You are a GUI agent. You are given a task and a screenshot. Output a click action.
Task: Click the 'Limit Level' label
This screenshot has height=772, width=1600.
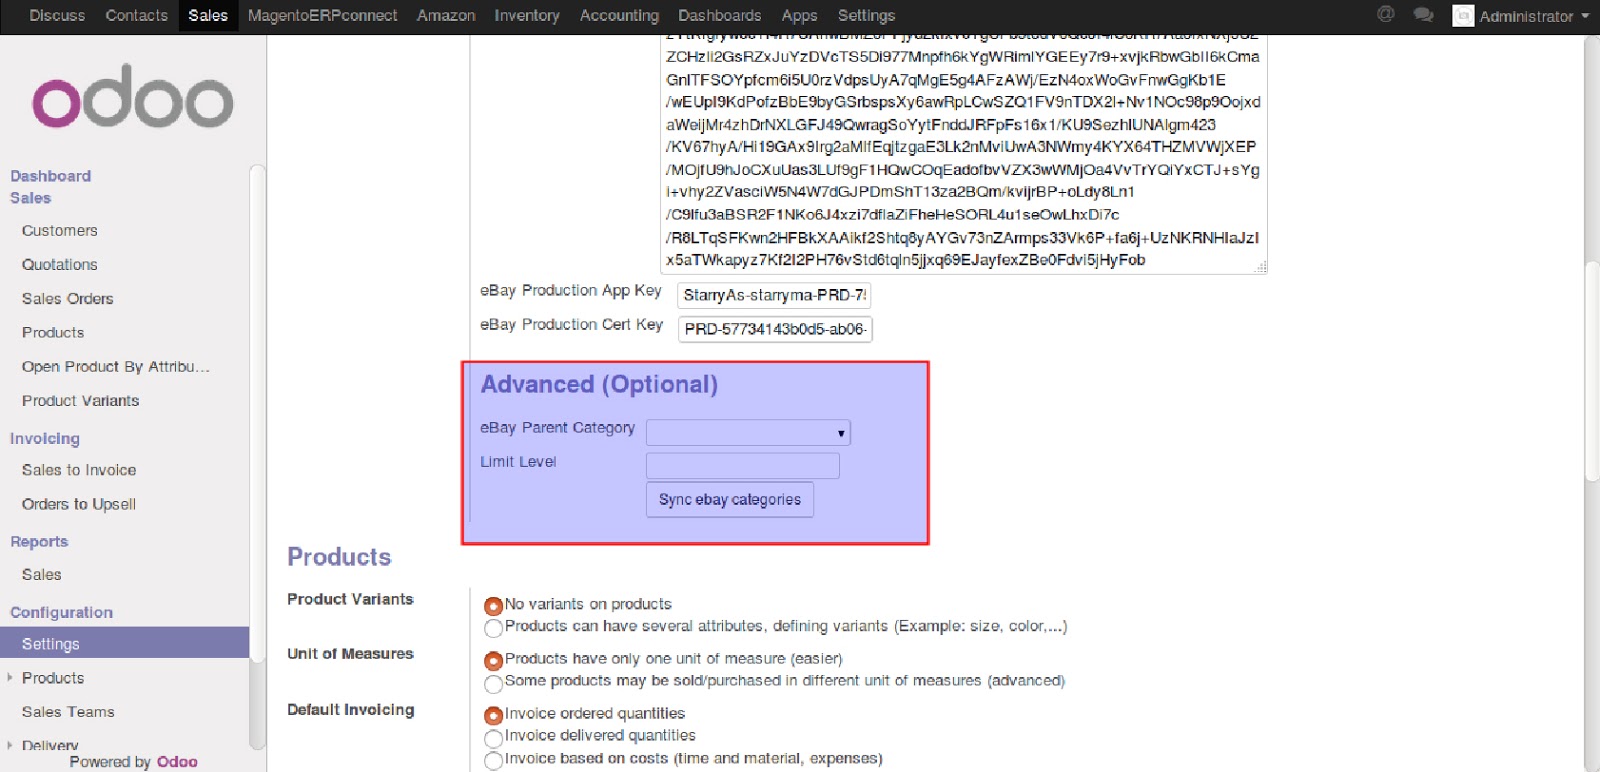[x=518, y=462]
